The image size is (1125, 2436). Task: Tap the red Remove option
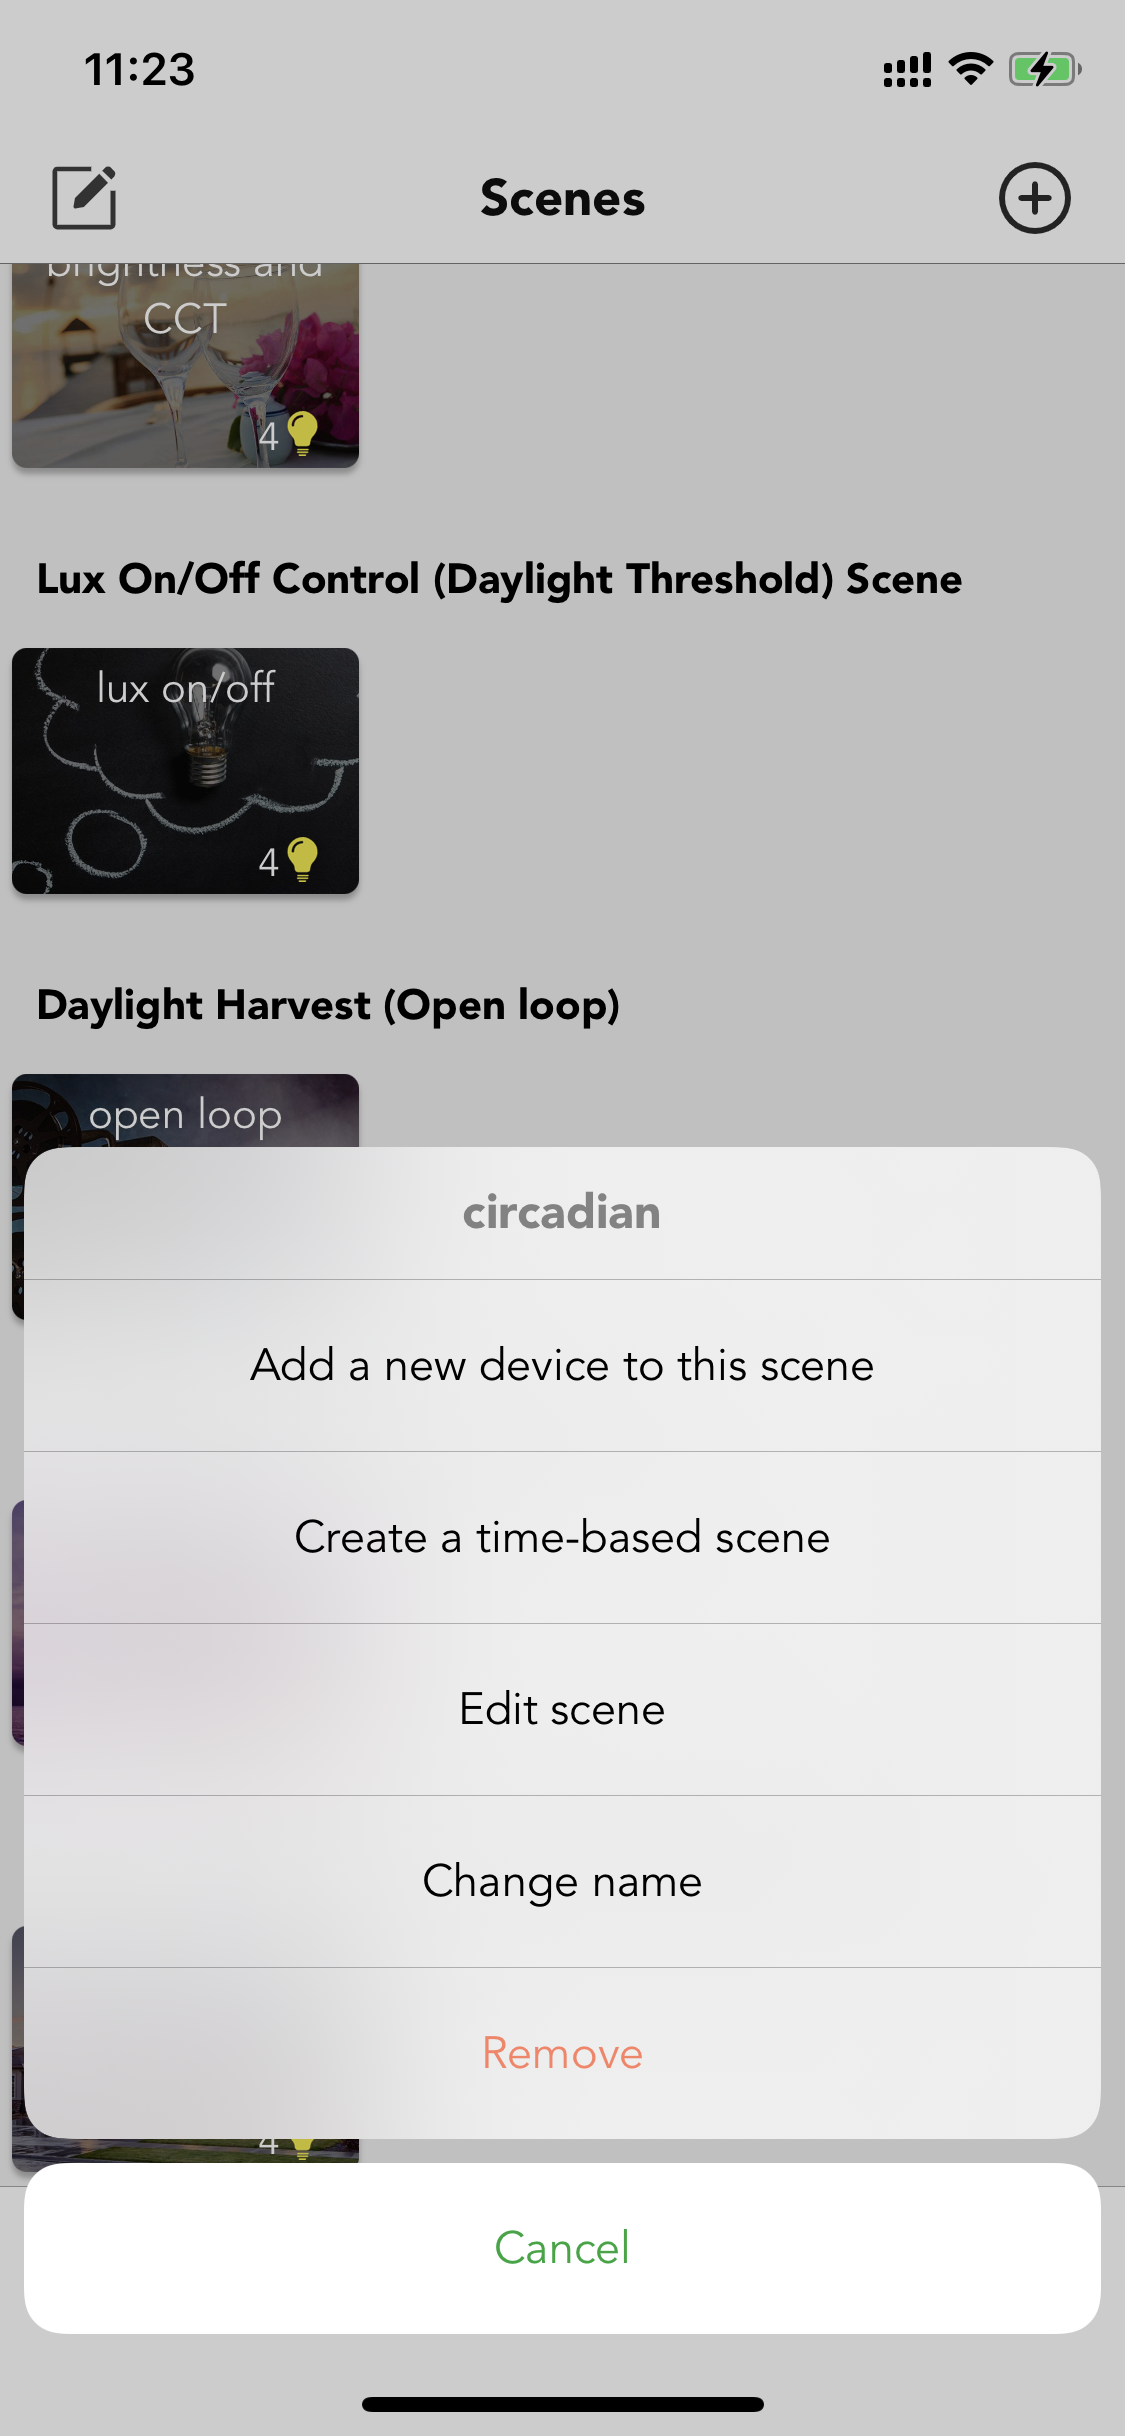562,2053
